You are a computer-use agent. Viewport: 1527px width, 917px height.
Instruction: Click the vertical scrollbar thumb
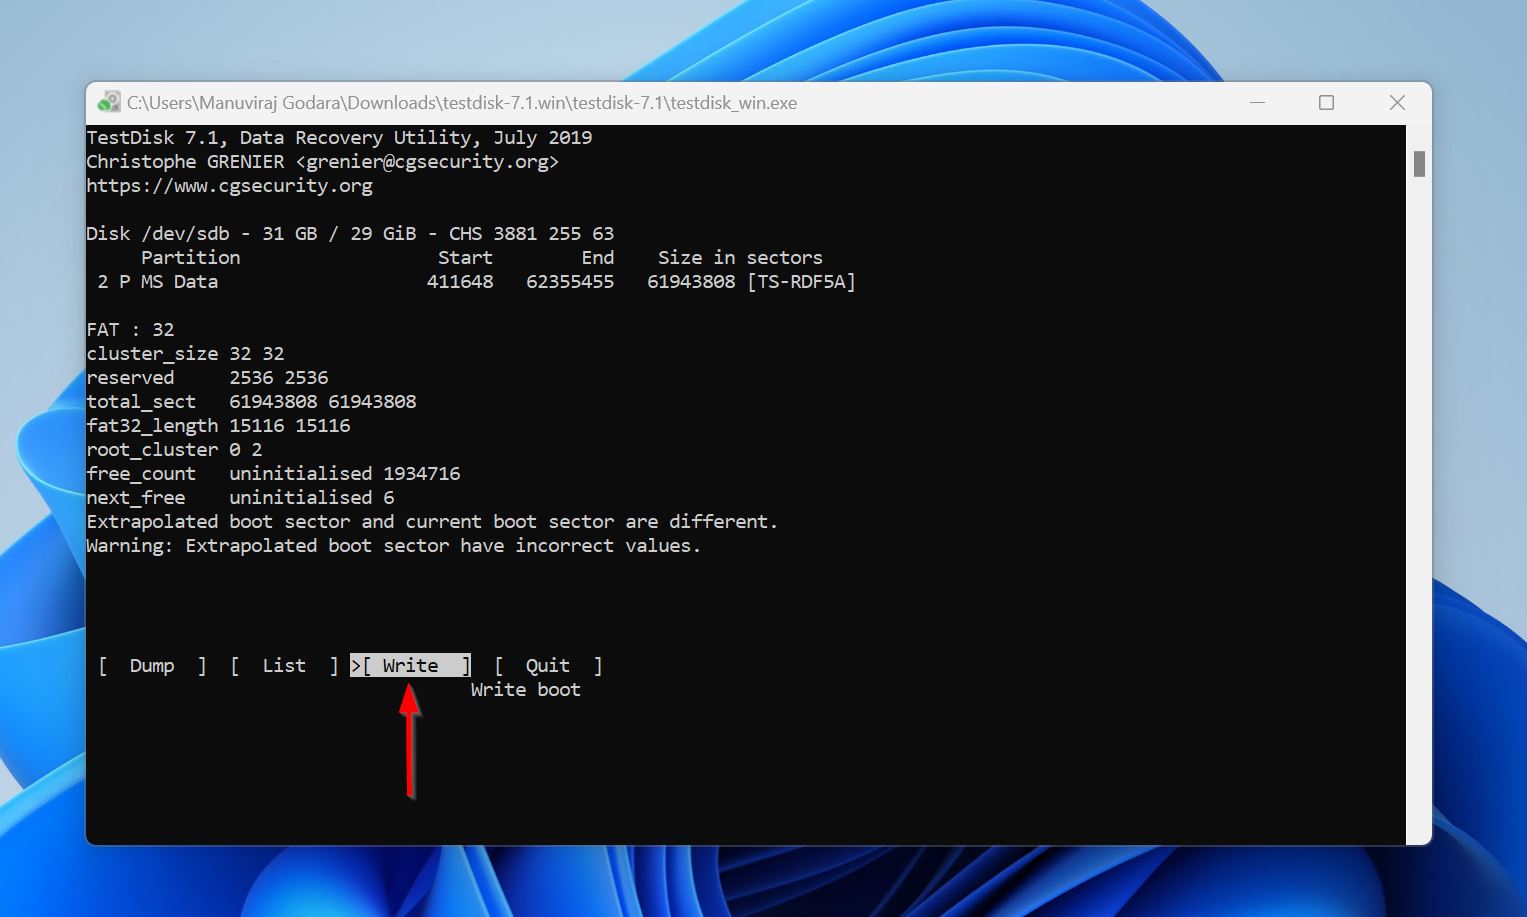(x=1419, y=164)
